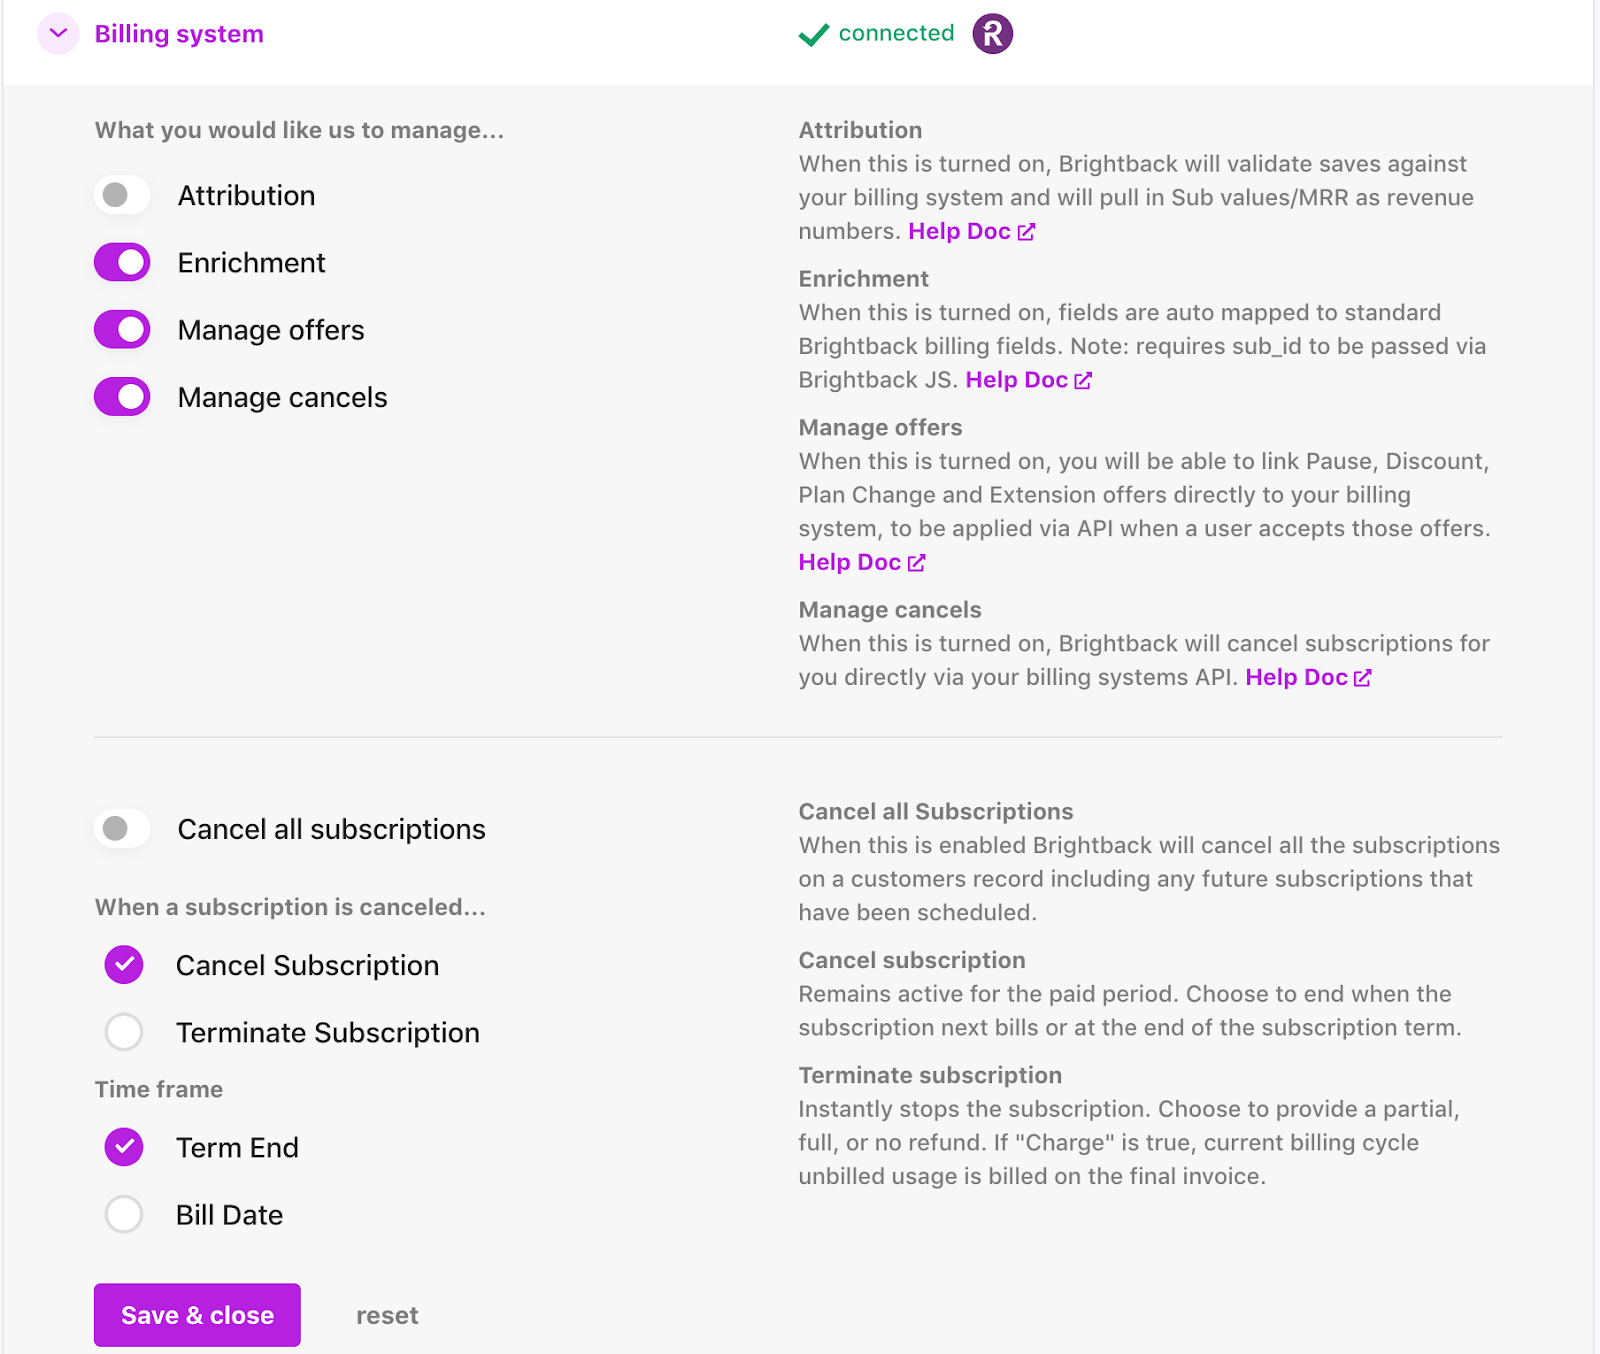
Task: Enable the Attribution toggle
Action: (121, 195)
